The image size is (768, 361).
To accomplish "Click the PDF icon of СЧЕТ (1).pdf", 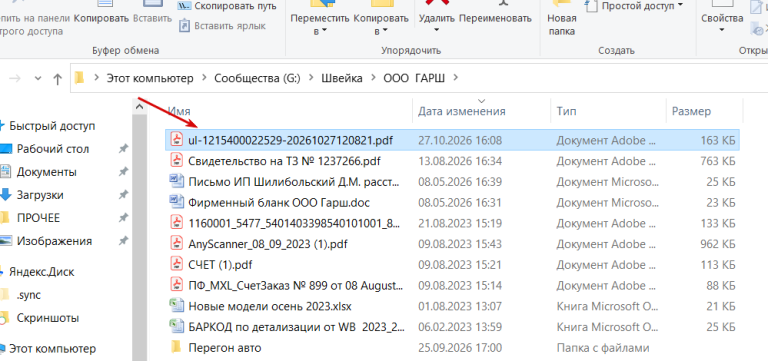I will [x=176, y=265].
